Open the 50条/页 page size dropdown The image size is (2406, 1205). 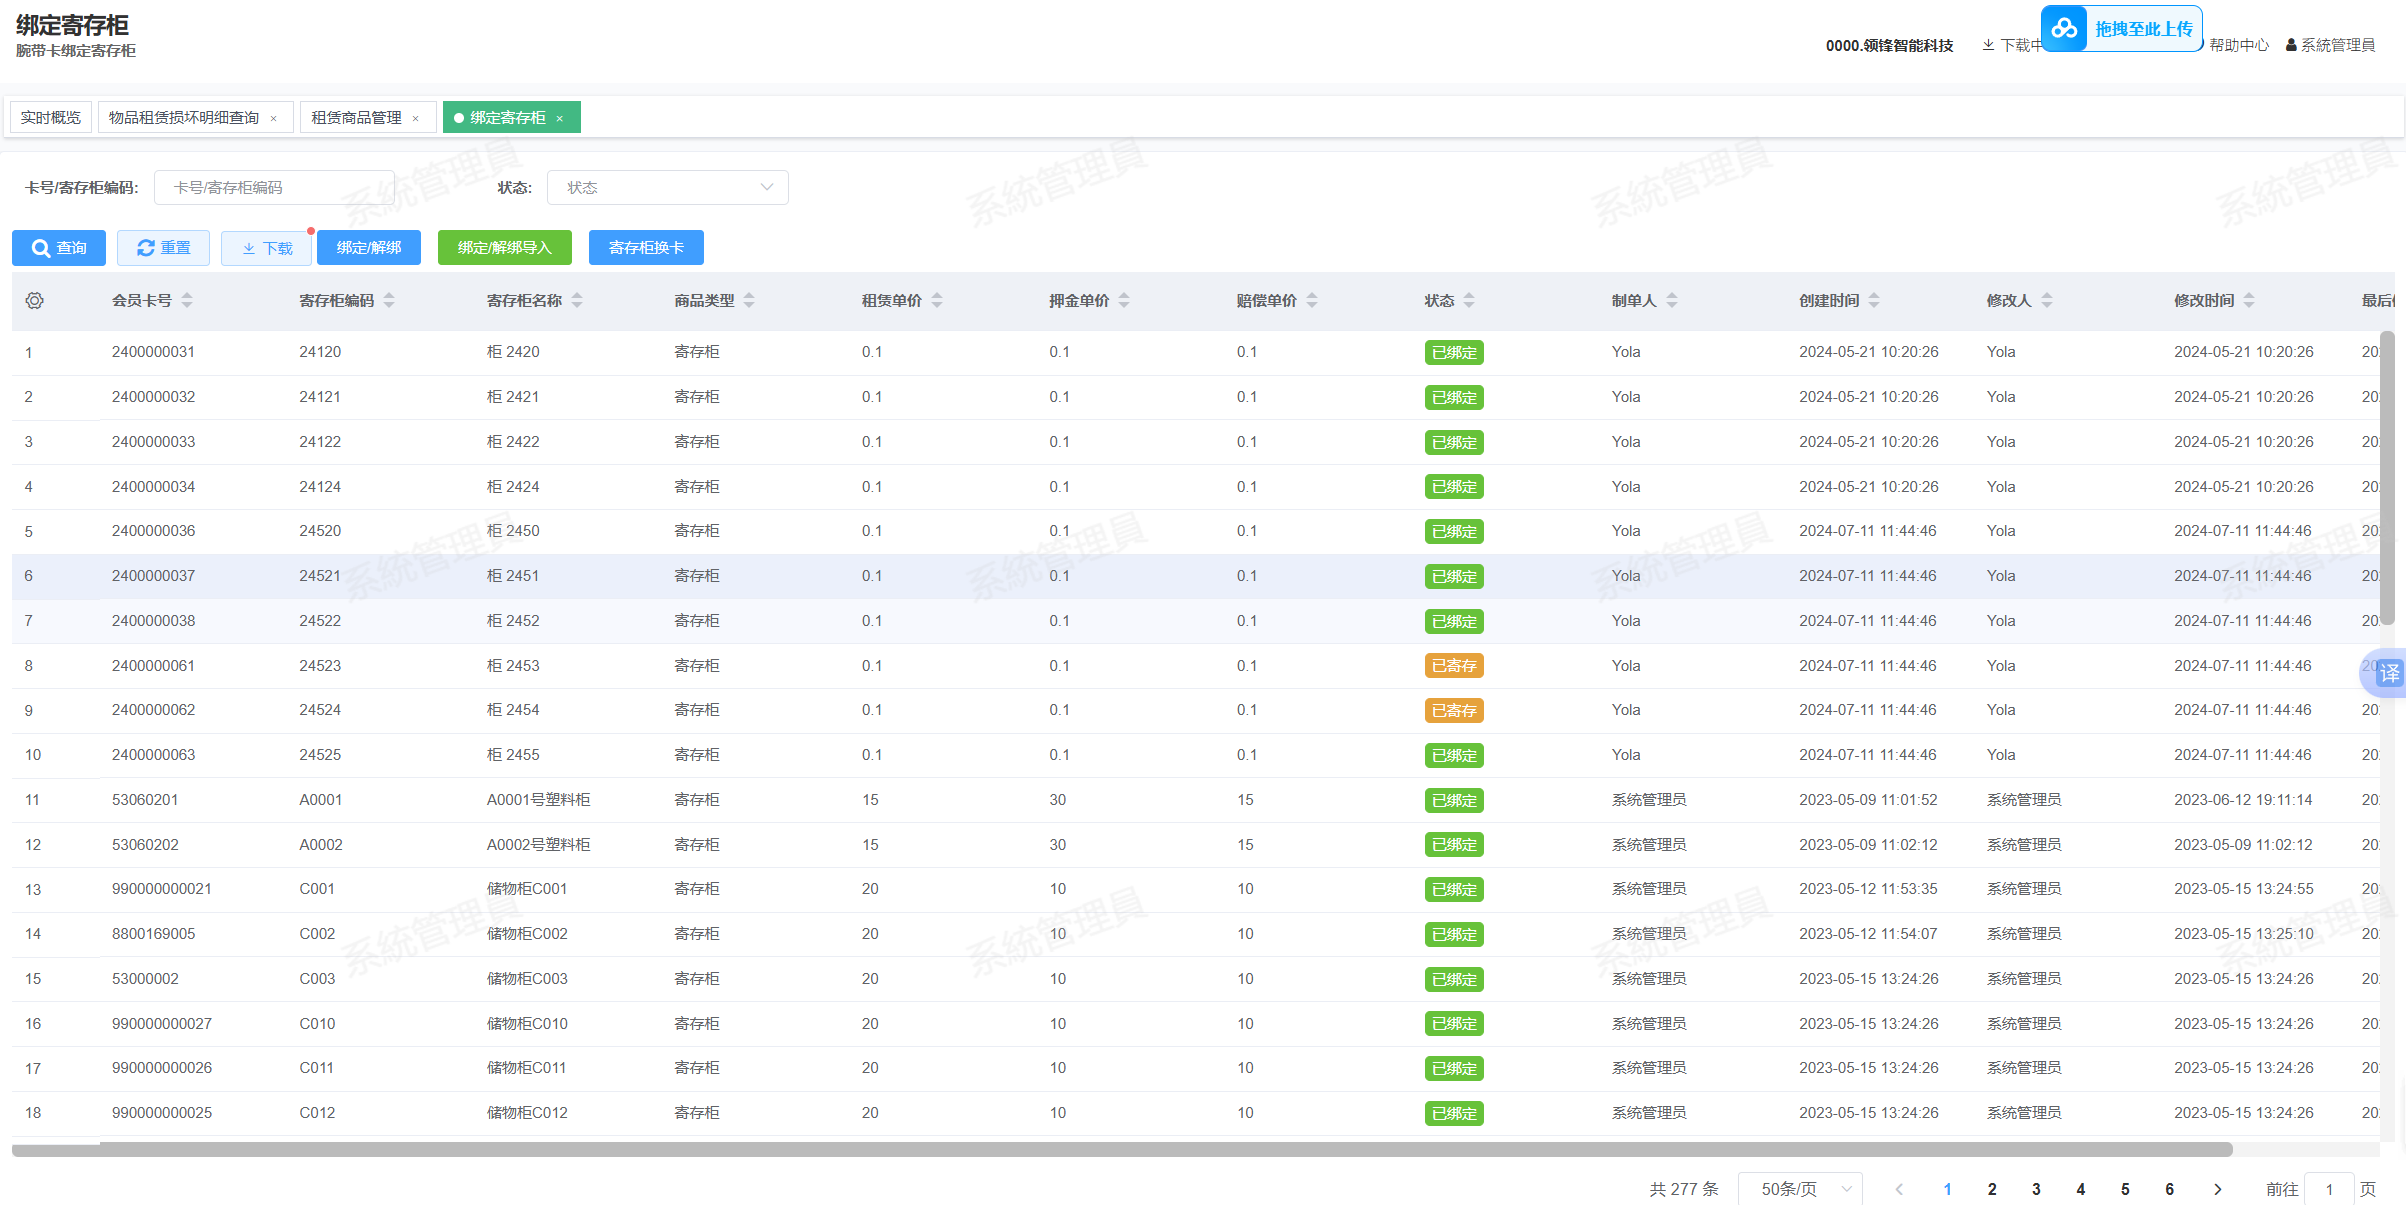pos(1800,1188)
